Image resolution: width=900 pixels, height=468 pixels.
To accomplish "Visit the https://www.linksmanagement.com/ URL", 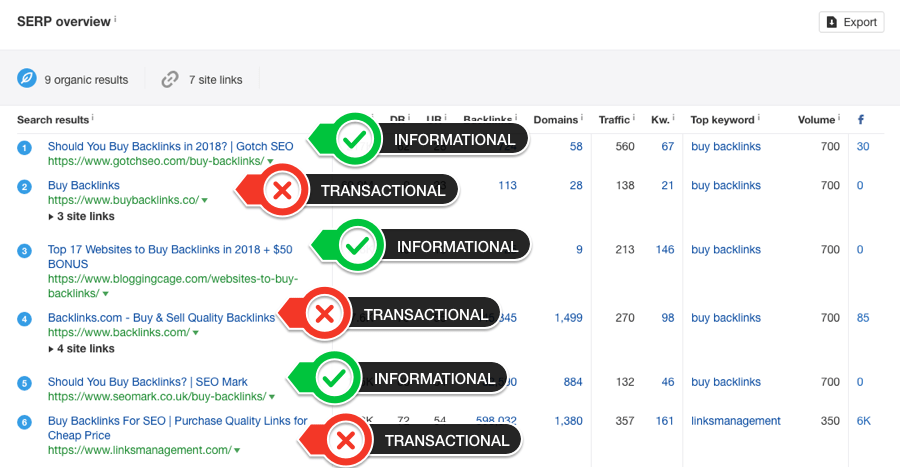I will click(x=139, y=450).
